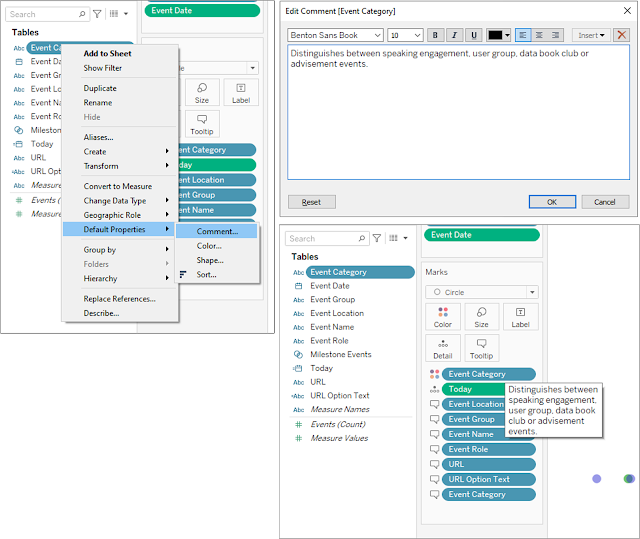Select Color... in the submenu
This screenshot has height=539, width=640.
217,246
